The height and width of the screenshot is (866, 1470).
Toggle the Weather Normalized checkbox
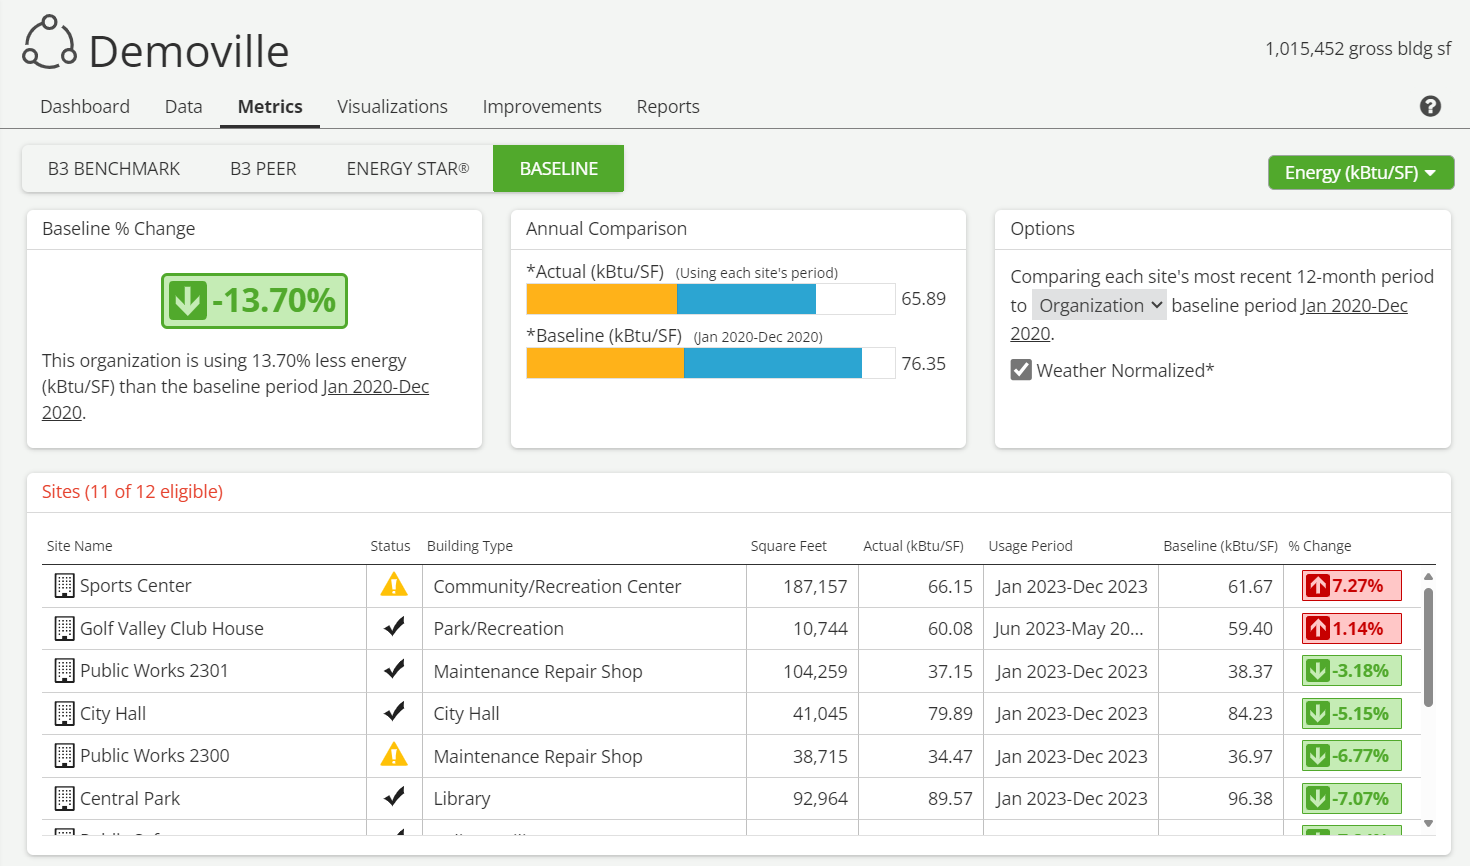pos(1021,370)
